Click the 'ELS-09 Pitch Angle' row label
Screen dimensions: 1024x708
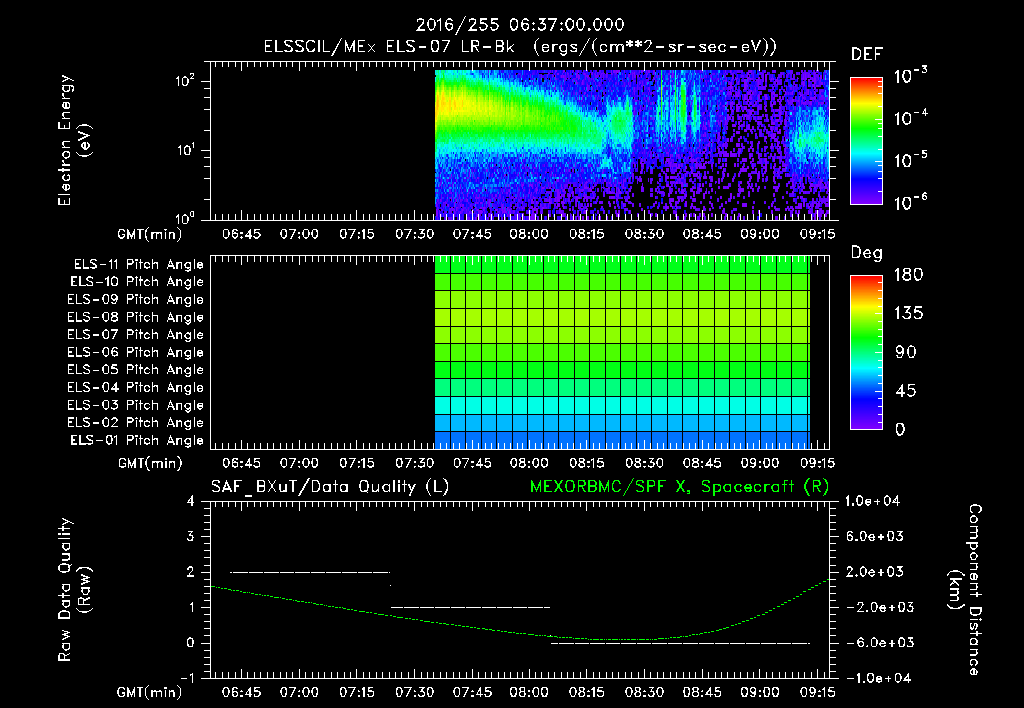135,300
